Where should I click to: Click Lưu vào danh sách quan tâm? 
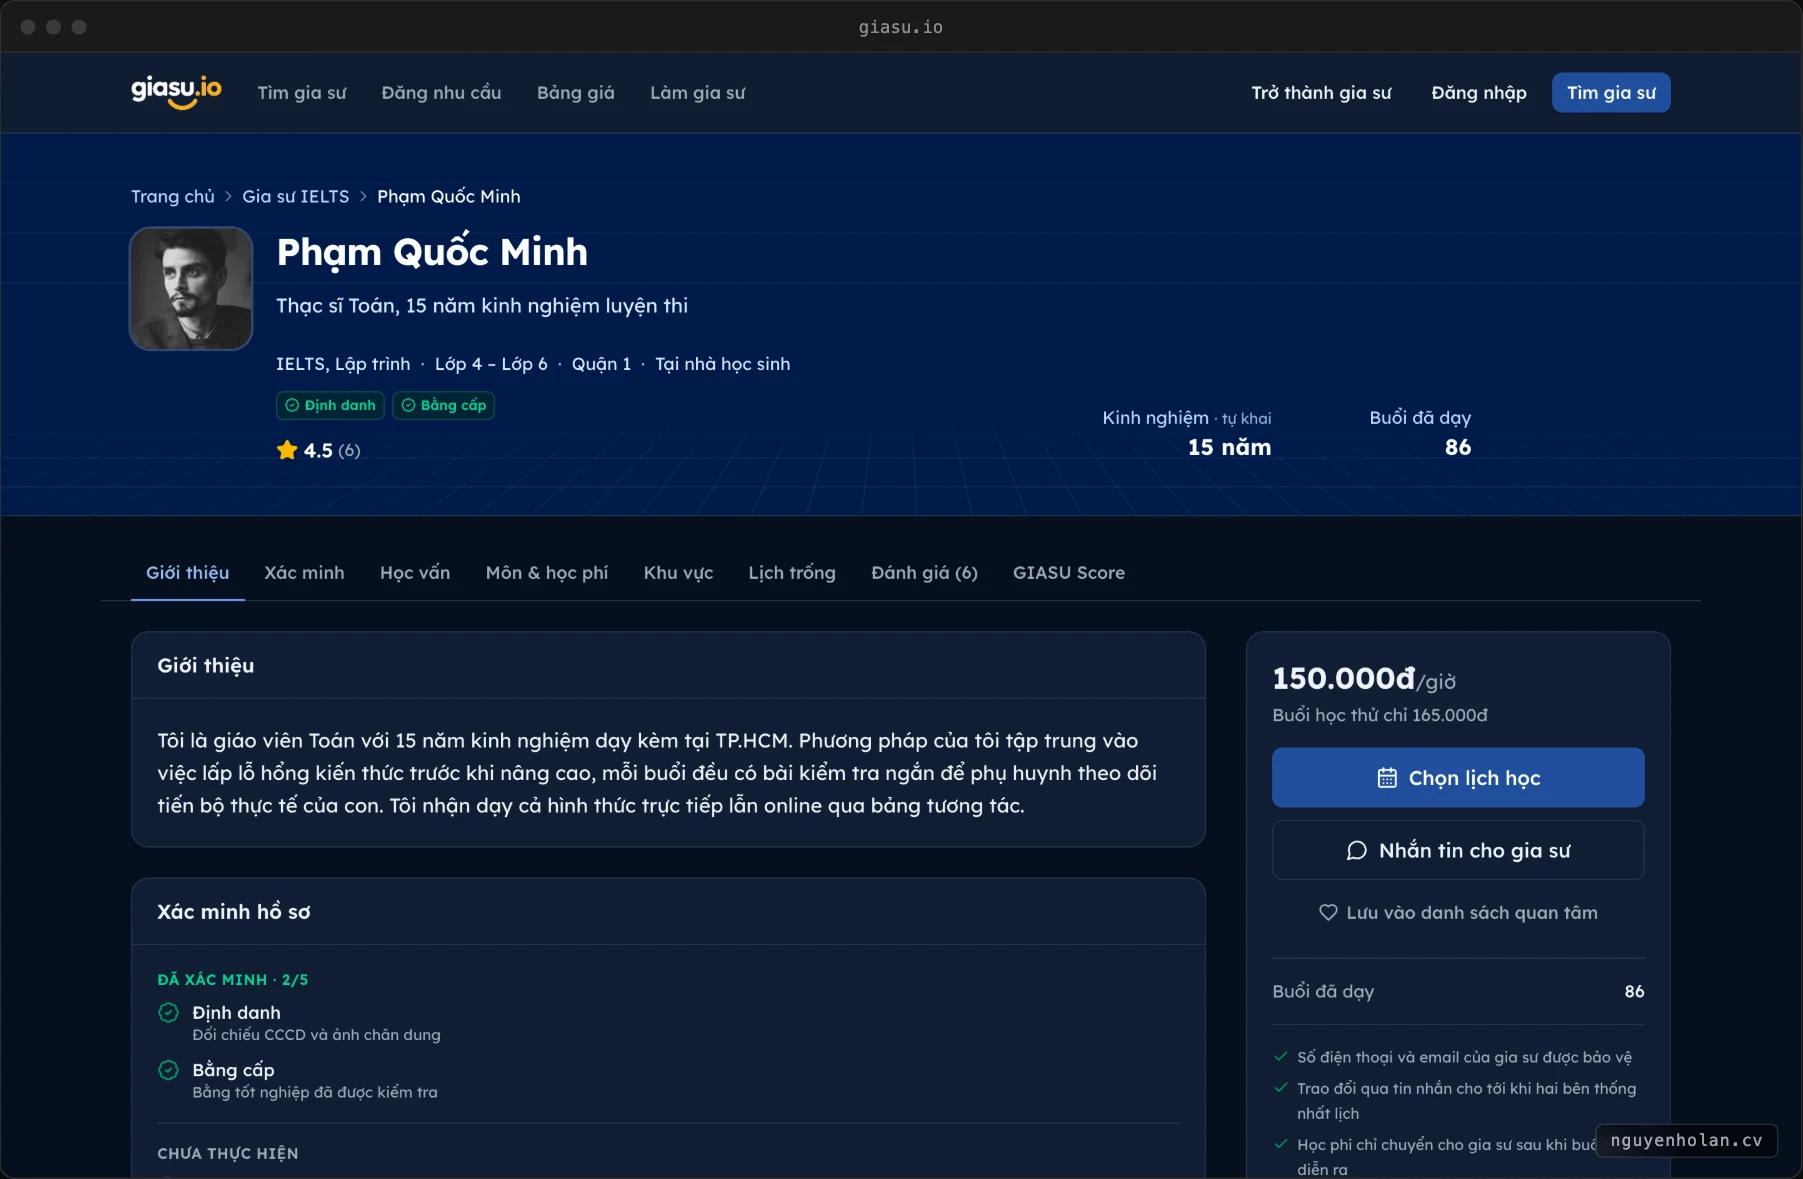point(1458,912)
